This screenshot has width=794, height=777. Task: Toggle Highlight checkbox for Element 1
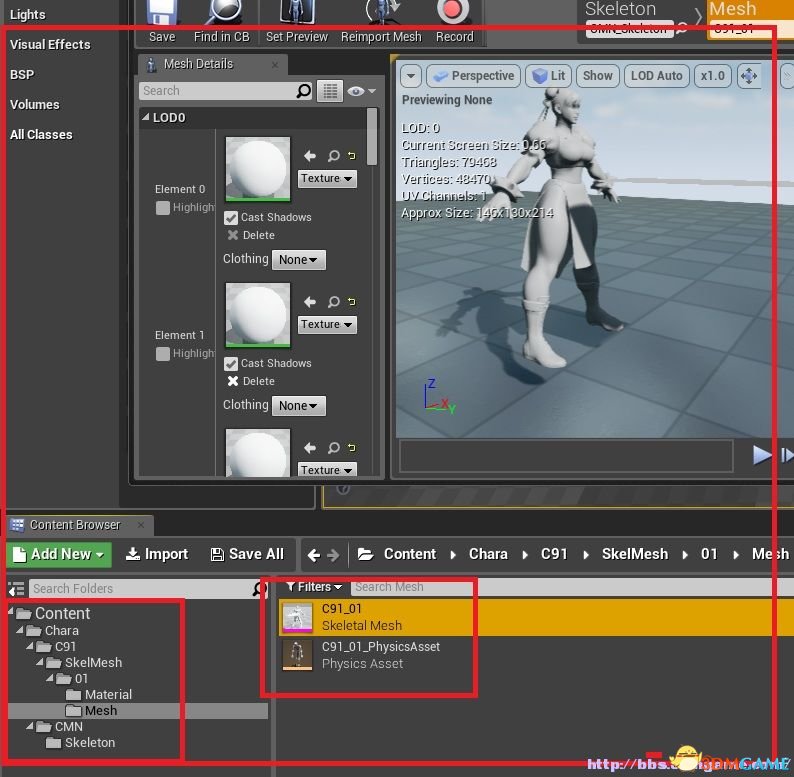[x=163, y=354]
